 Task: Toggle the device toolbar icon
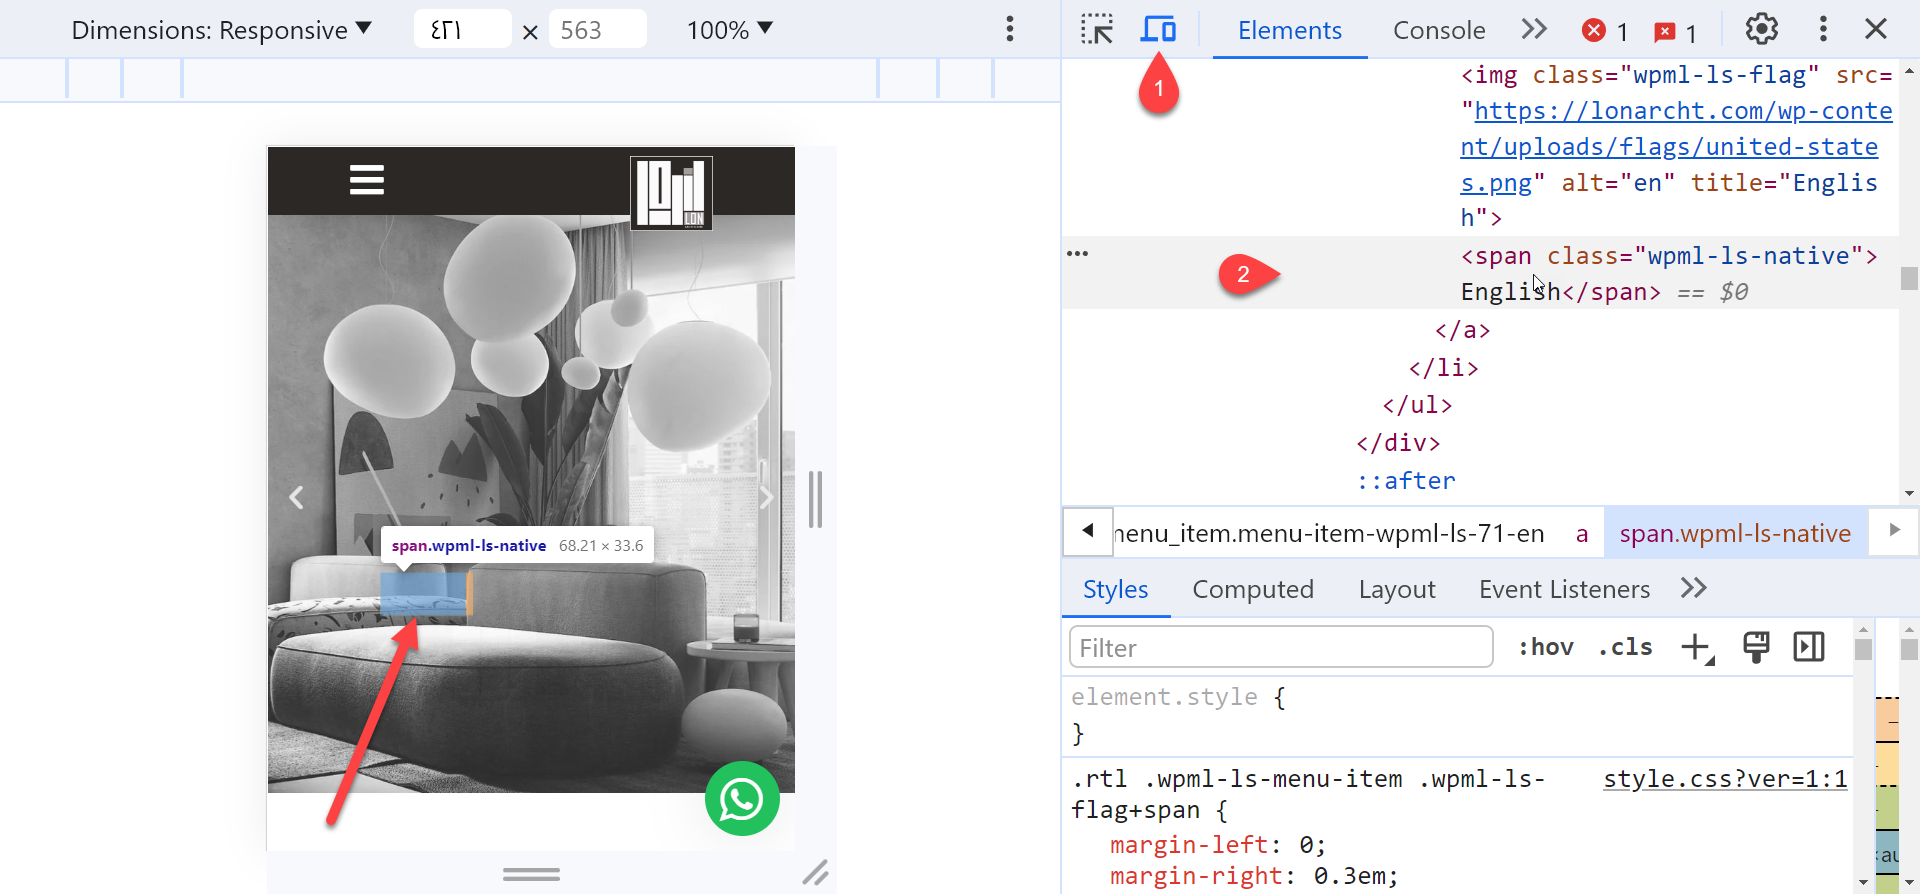tap(1158, 29)
